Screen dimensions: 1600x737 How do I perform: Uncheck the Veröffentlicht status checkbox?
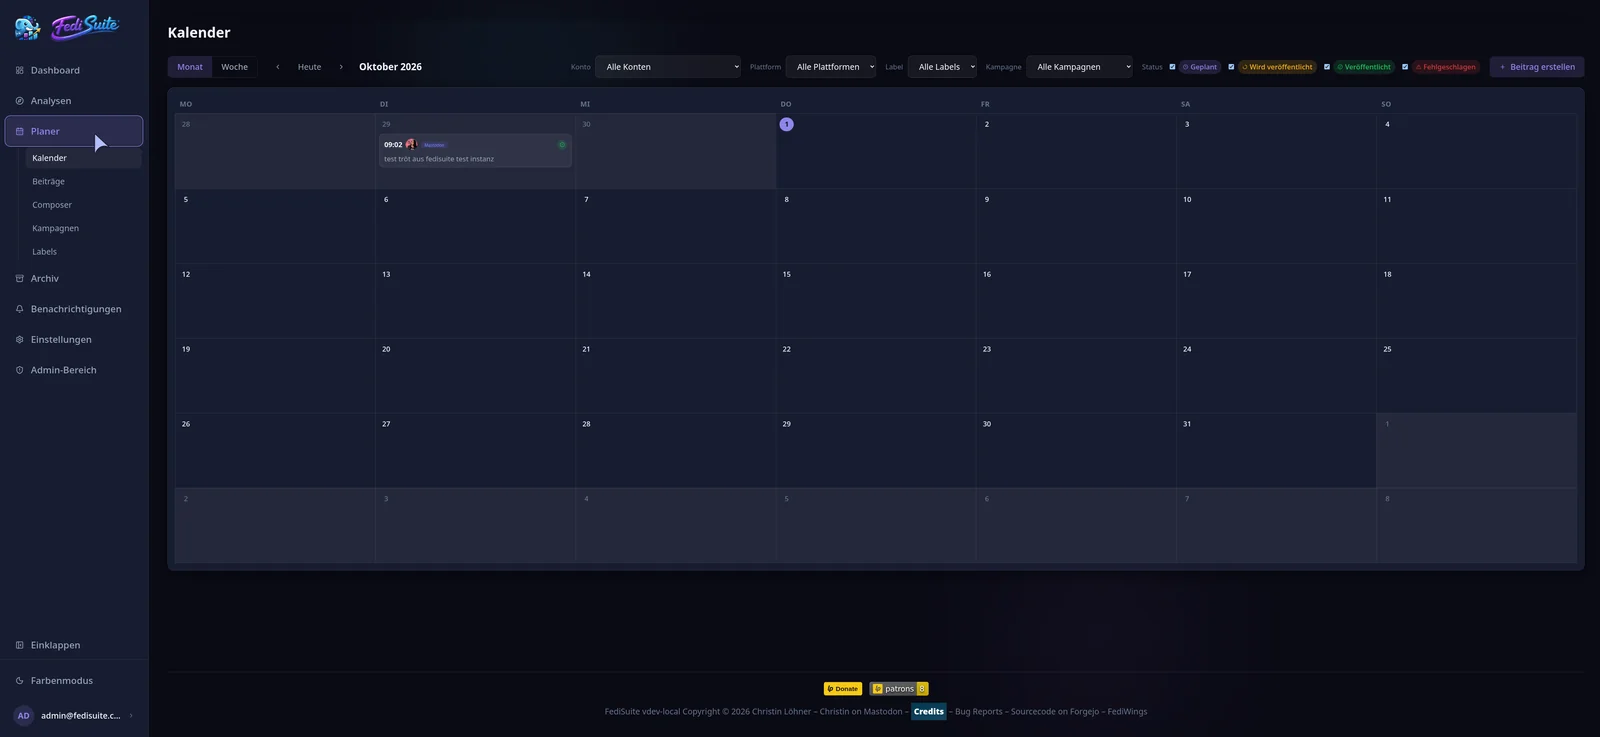coord(1327,67)
